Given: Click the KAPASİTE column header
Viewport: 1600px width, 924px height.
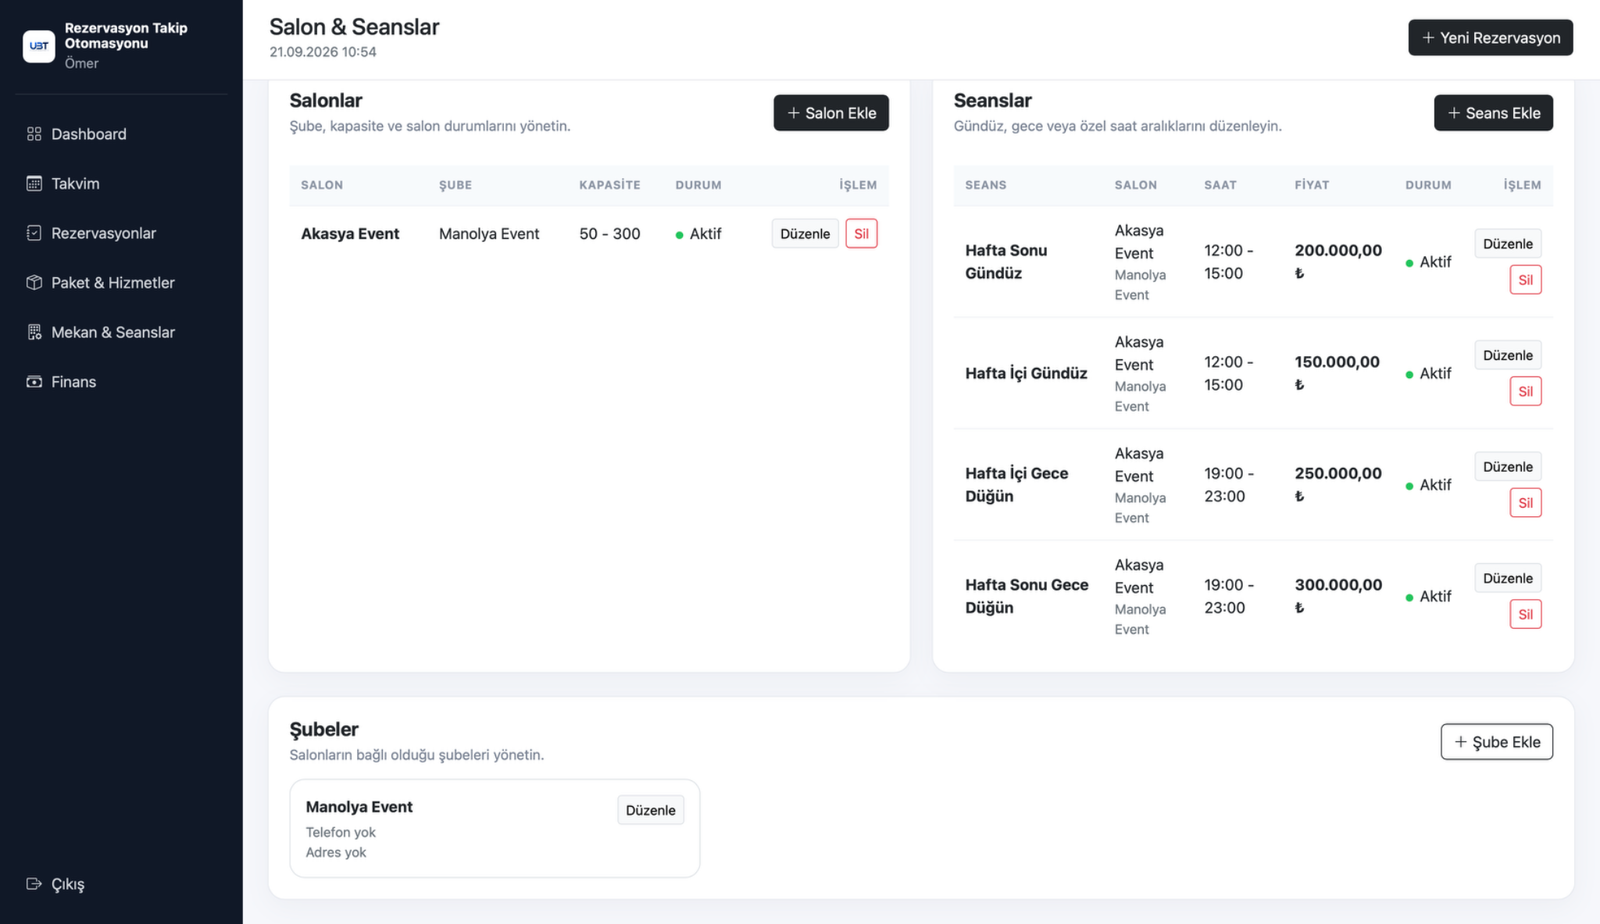Looking at the screenshot, I should point(610,185).
